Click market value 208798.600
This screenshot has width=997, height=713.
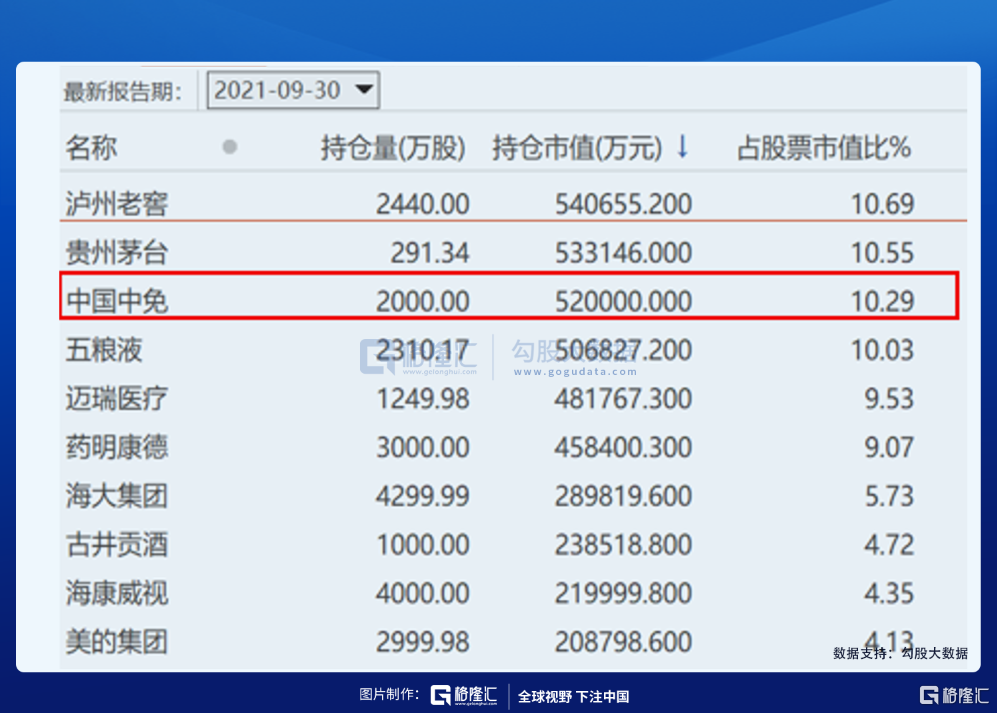click(623, 642)
